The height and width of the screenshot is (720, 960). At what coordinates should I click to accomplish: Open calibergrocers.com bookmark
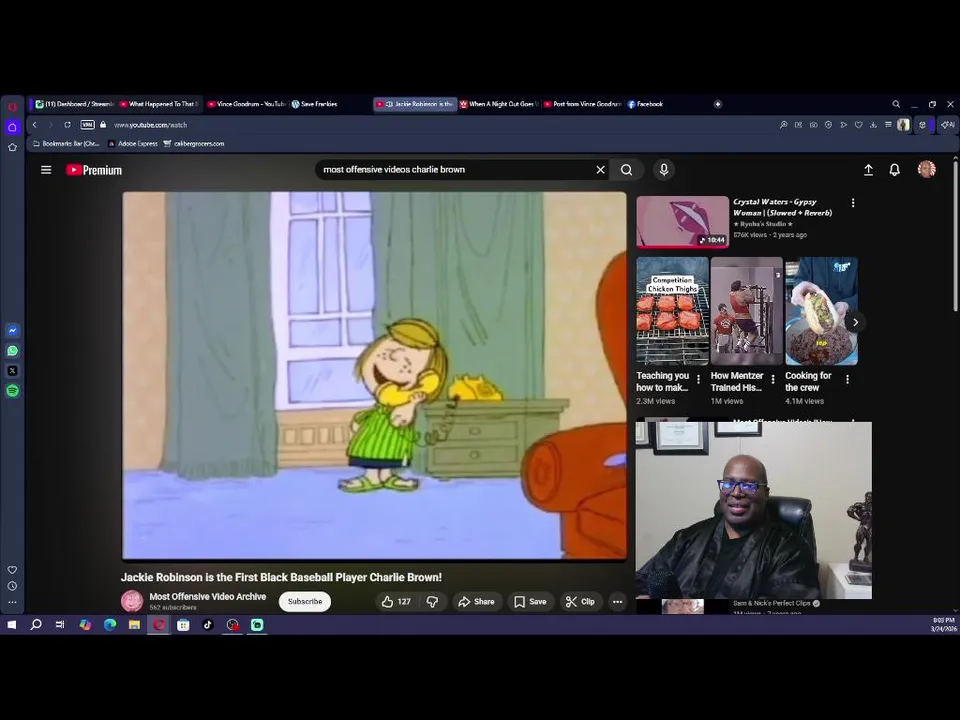pos(194,144)
